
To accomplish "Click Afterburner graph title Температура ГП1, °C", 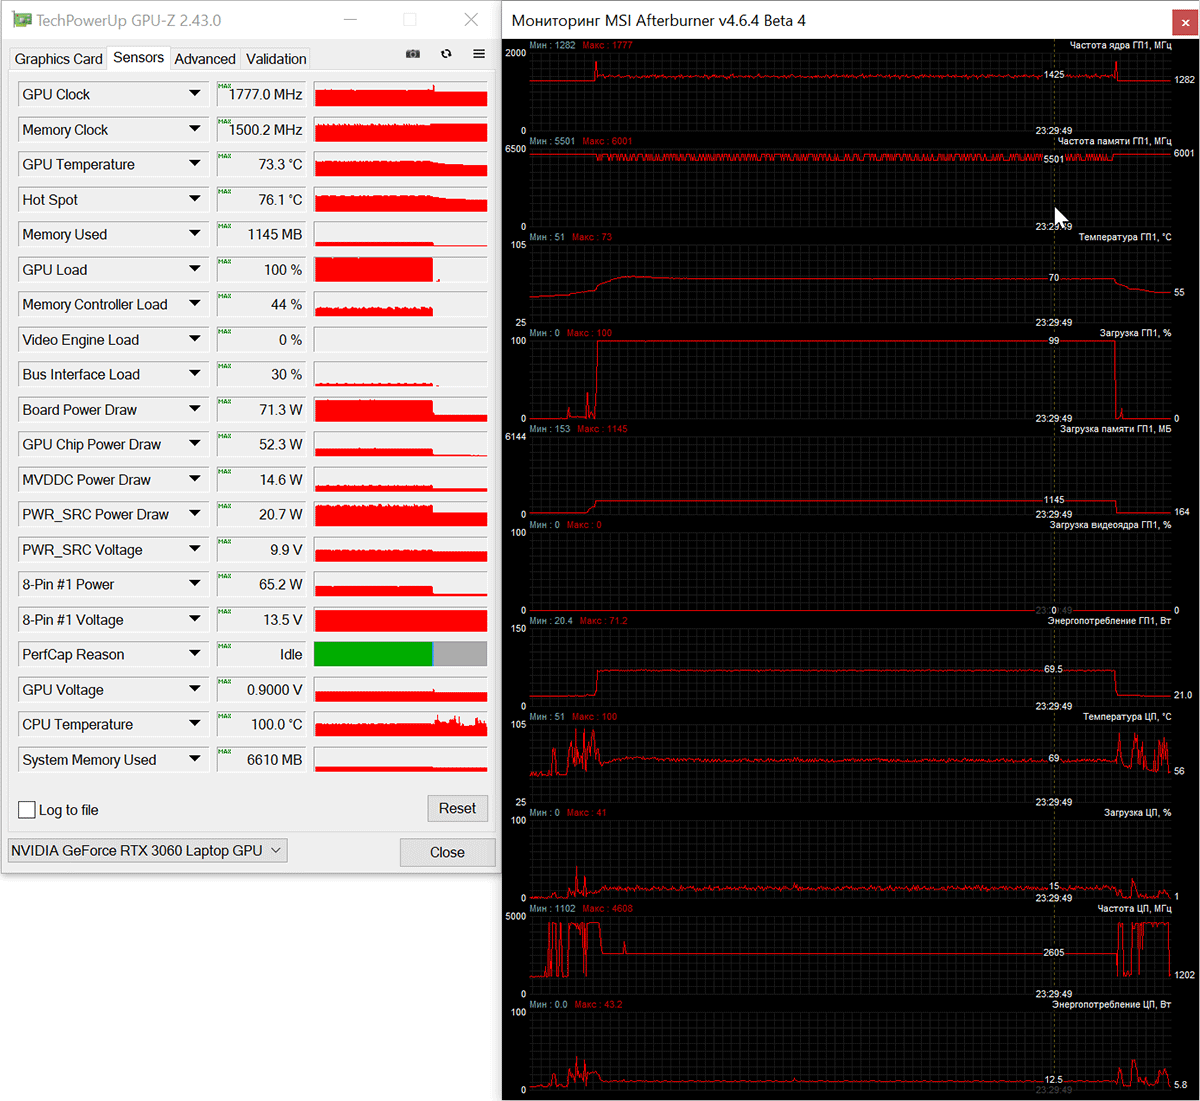I will click(1125, 238).
